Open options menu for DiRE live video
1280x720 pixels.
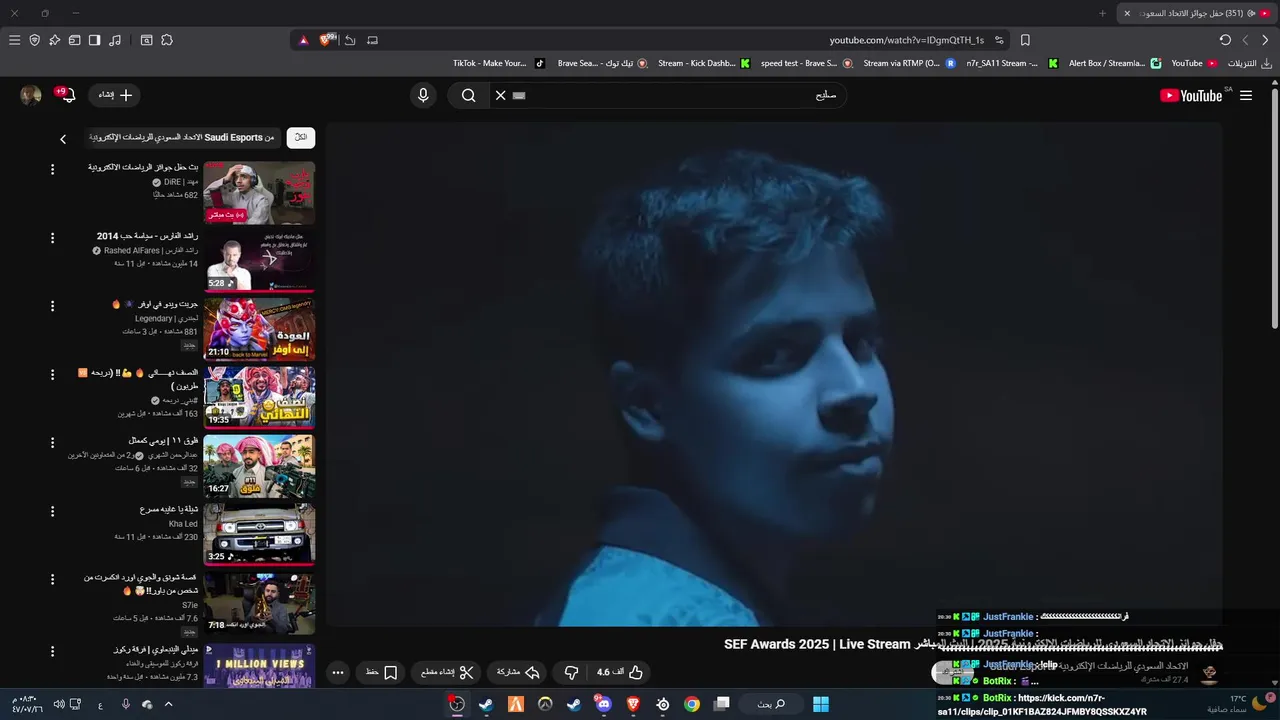tap(52, 169)
